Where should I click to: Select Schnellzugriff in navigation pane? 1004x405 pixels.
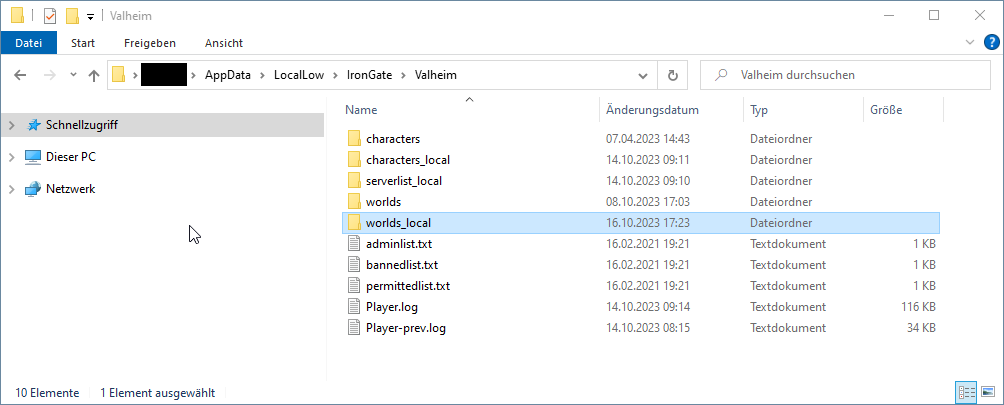81,125
